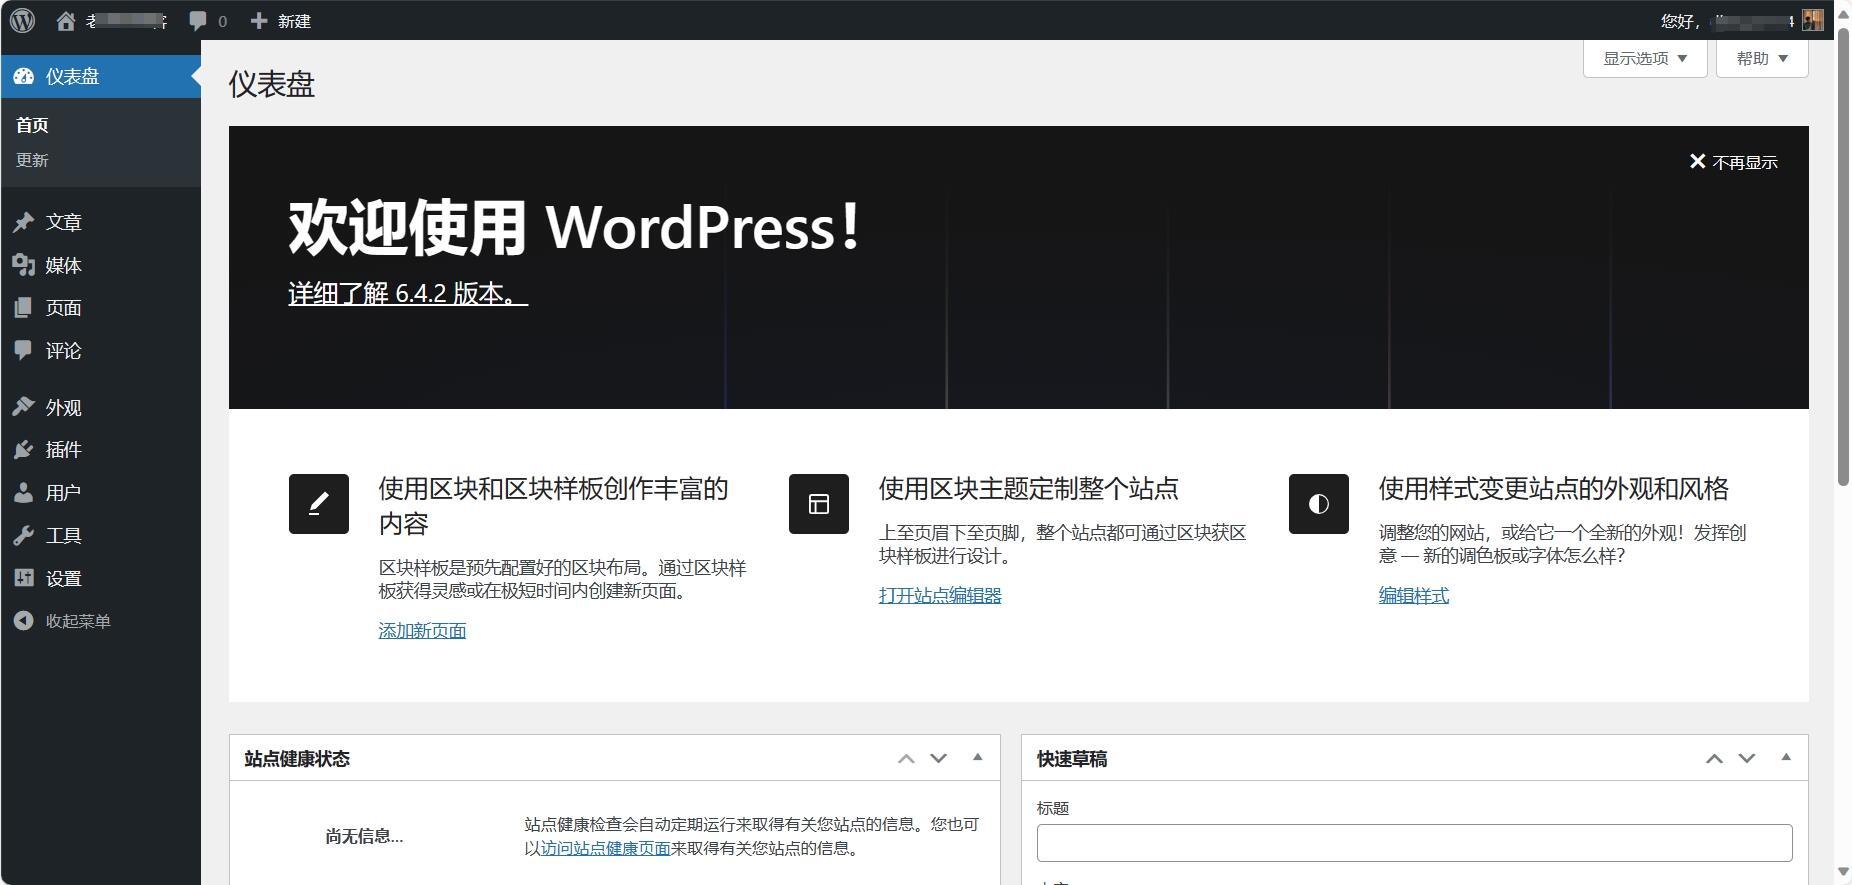Toggle collapse of 快速草稿 panel
Image resolution: width=1852 pixels, height=885 pixels.
pos(1786,758)
